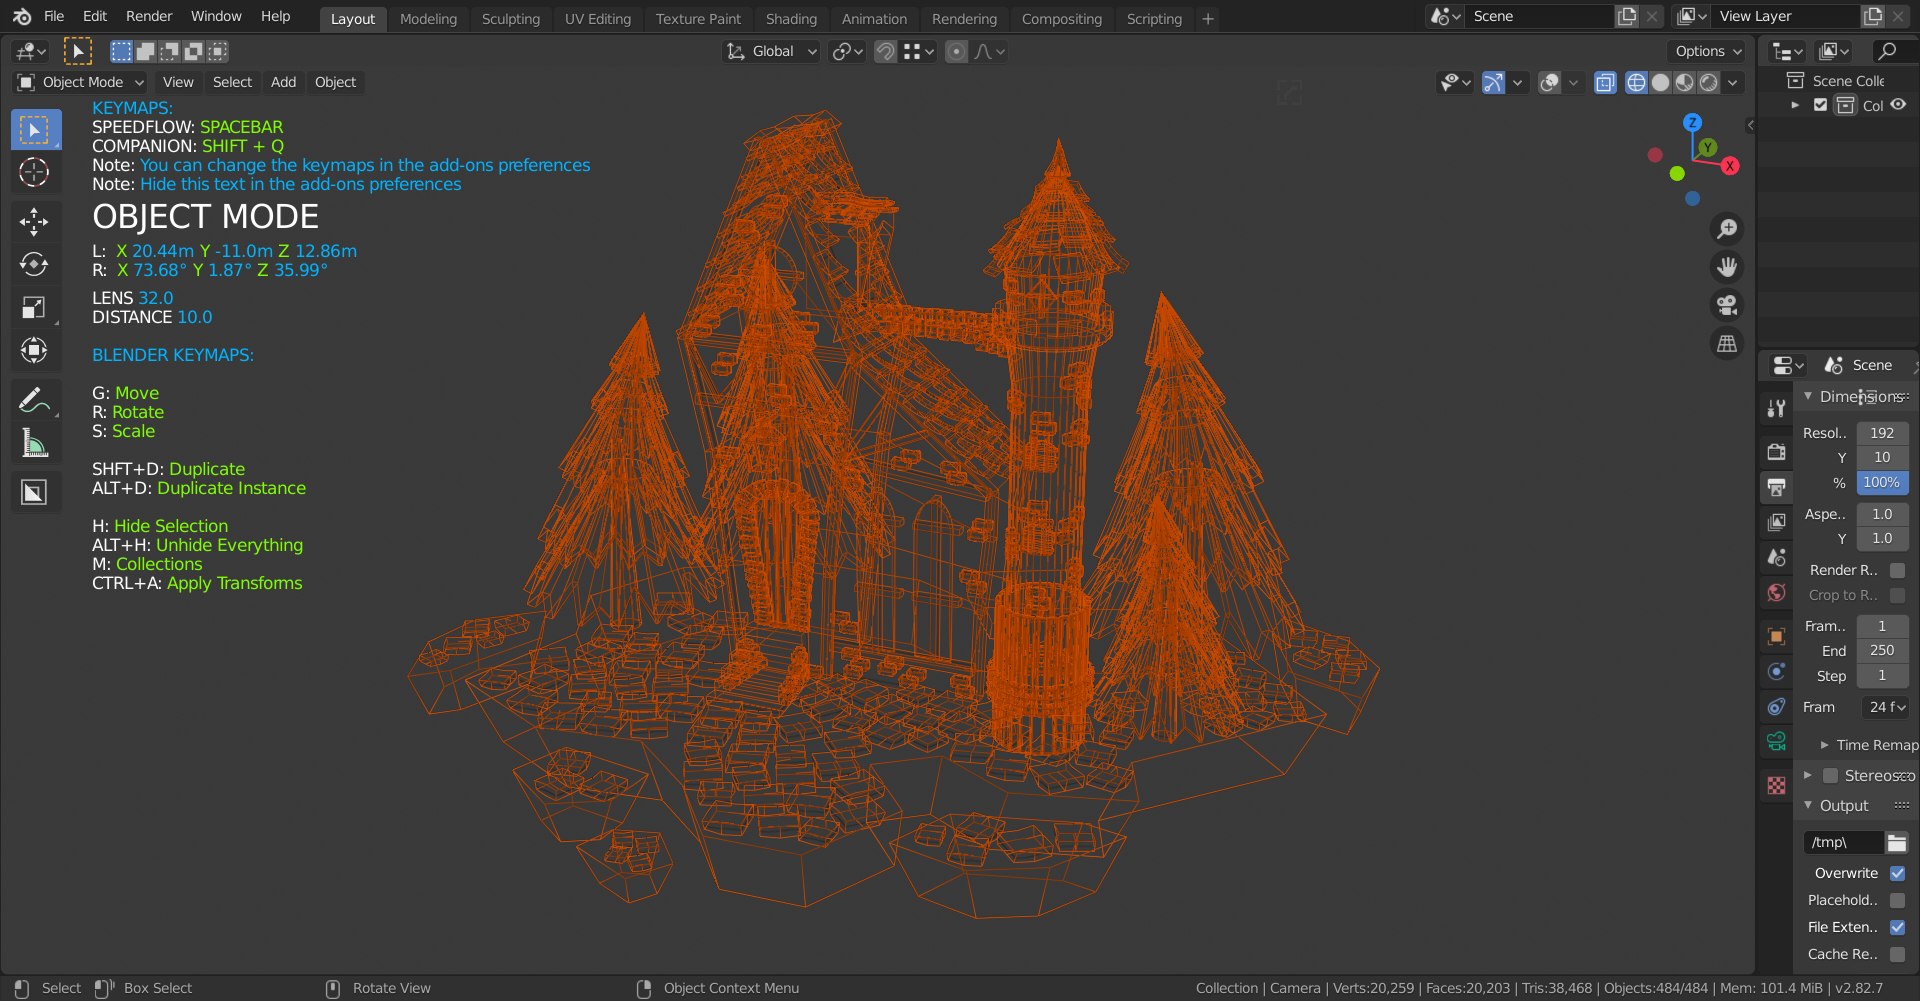Open the View Layer properties tab
The image size is (1920, 1001).
pyautogui.click(x=1776, y=522)
